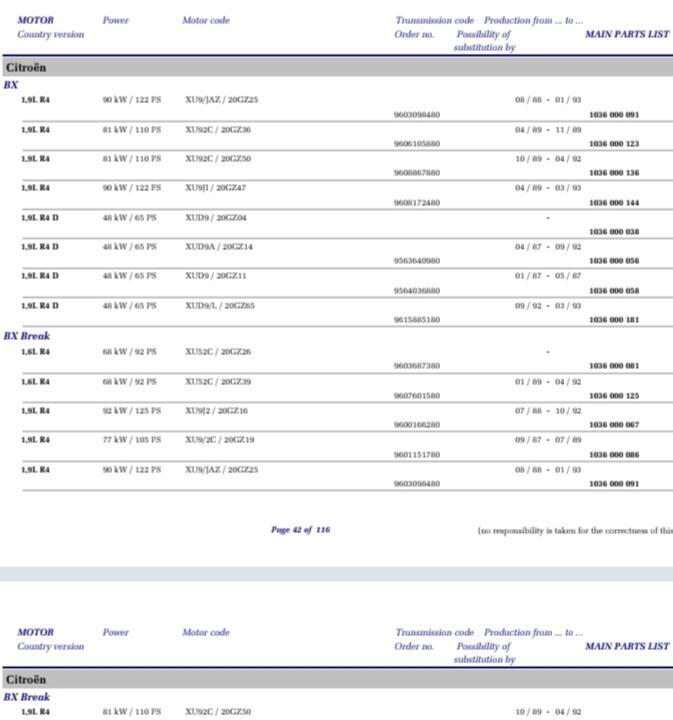
Task: Select production range 04/89 - 11/89
Action: click(548, 129)
